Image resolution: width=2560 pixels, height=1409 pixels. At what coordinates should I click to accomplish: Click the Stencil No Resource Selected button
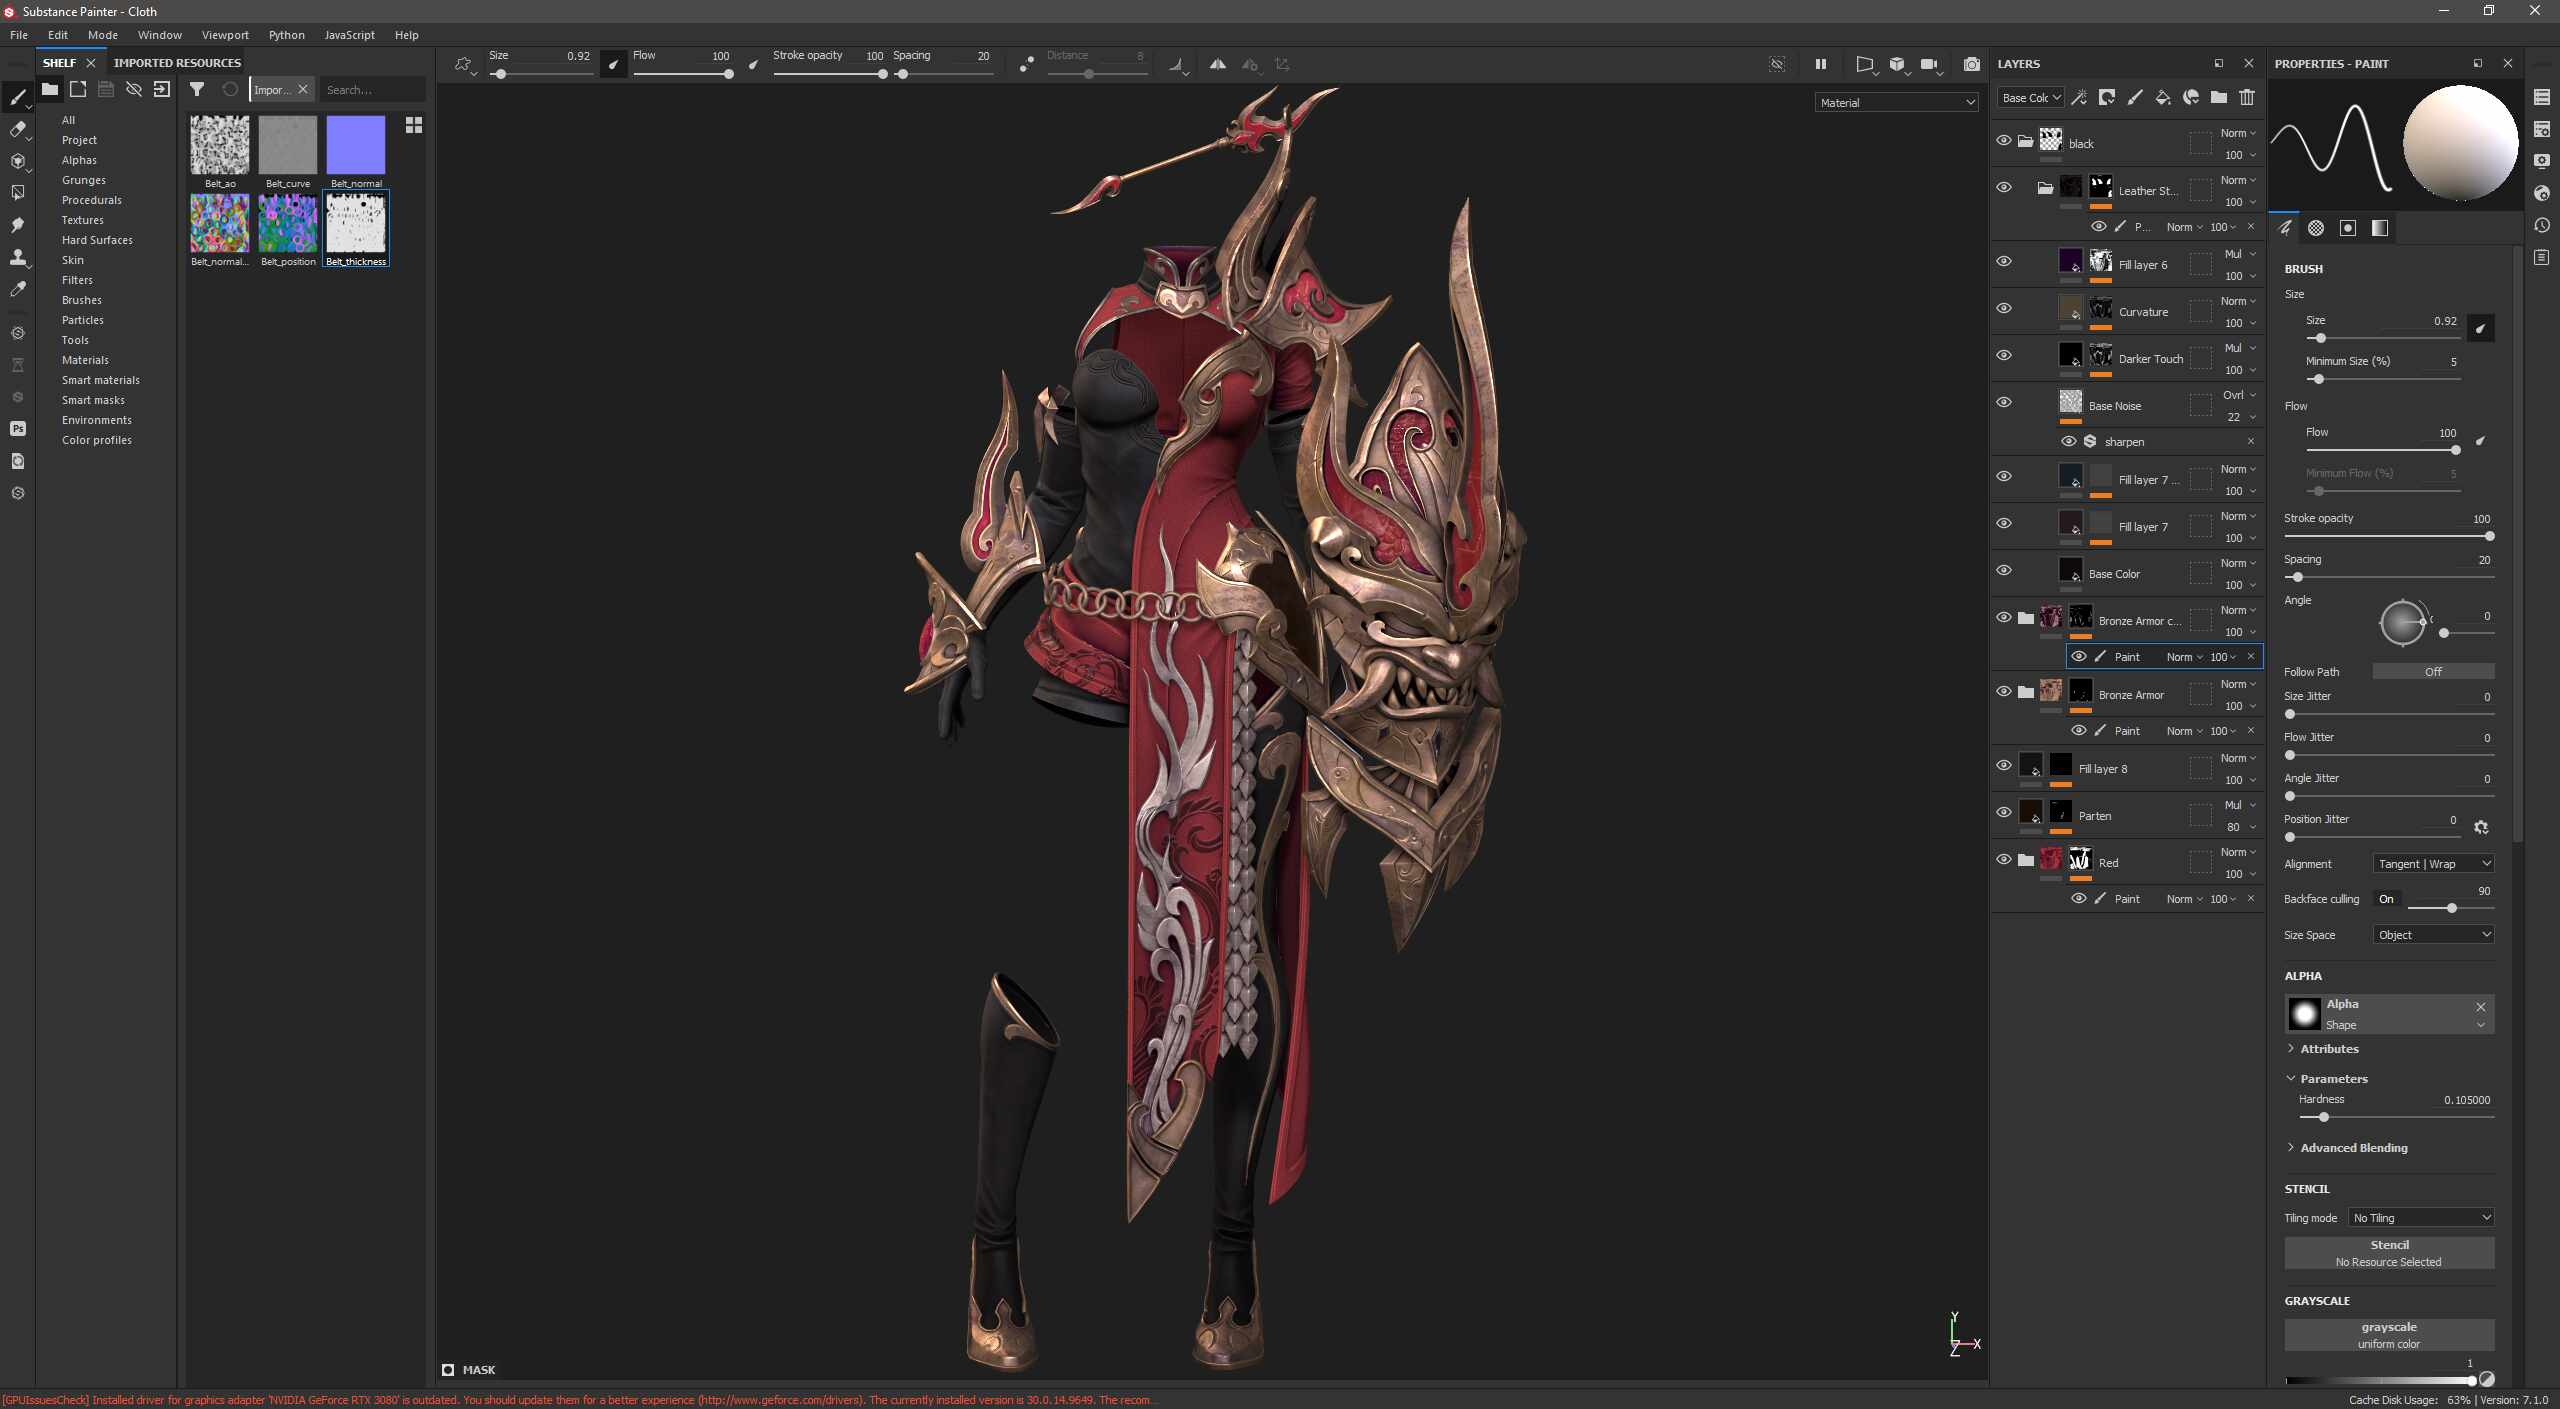(x=2389, y=1253)
